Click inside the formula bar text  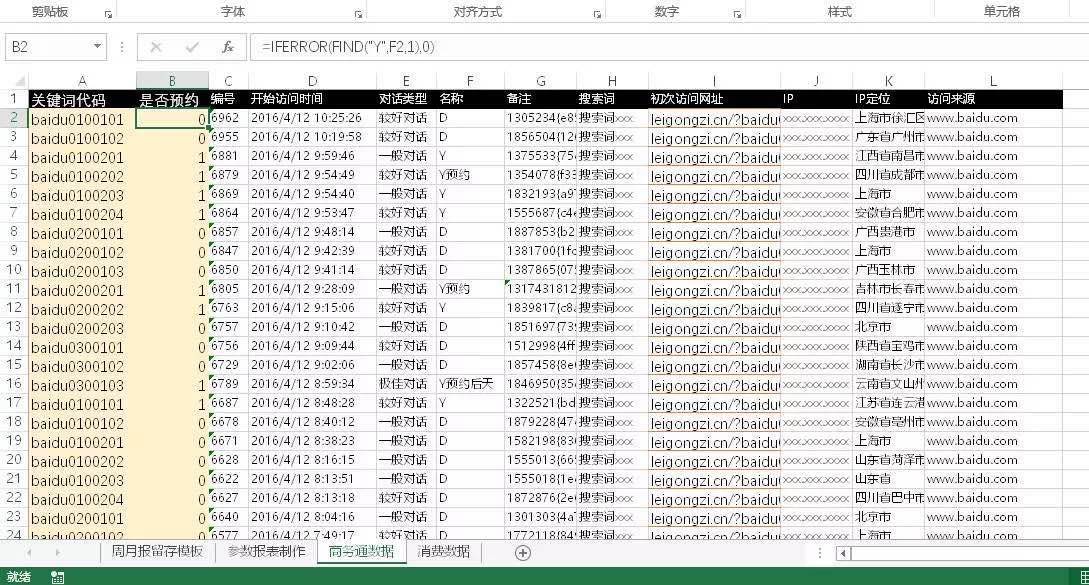[x=600, y=47]
